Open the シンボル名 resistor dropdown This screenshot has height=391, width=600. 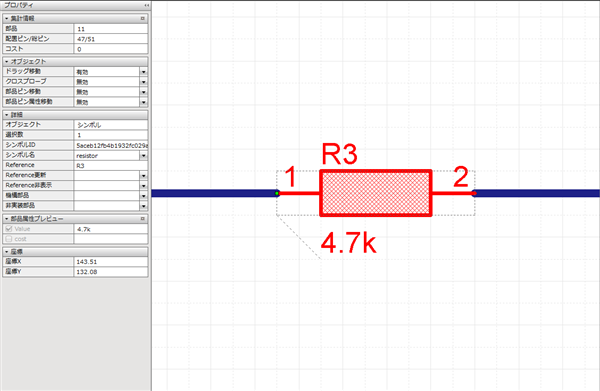pyautogui.click(x=143, y=156)
